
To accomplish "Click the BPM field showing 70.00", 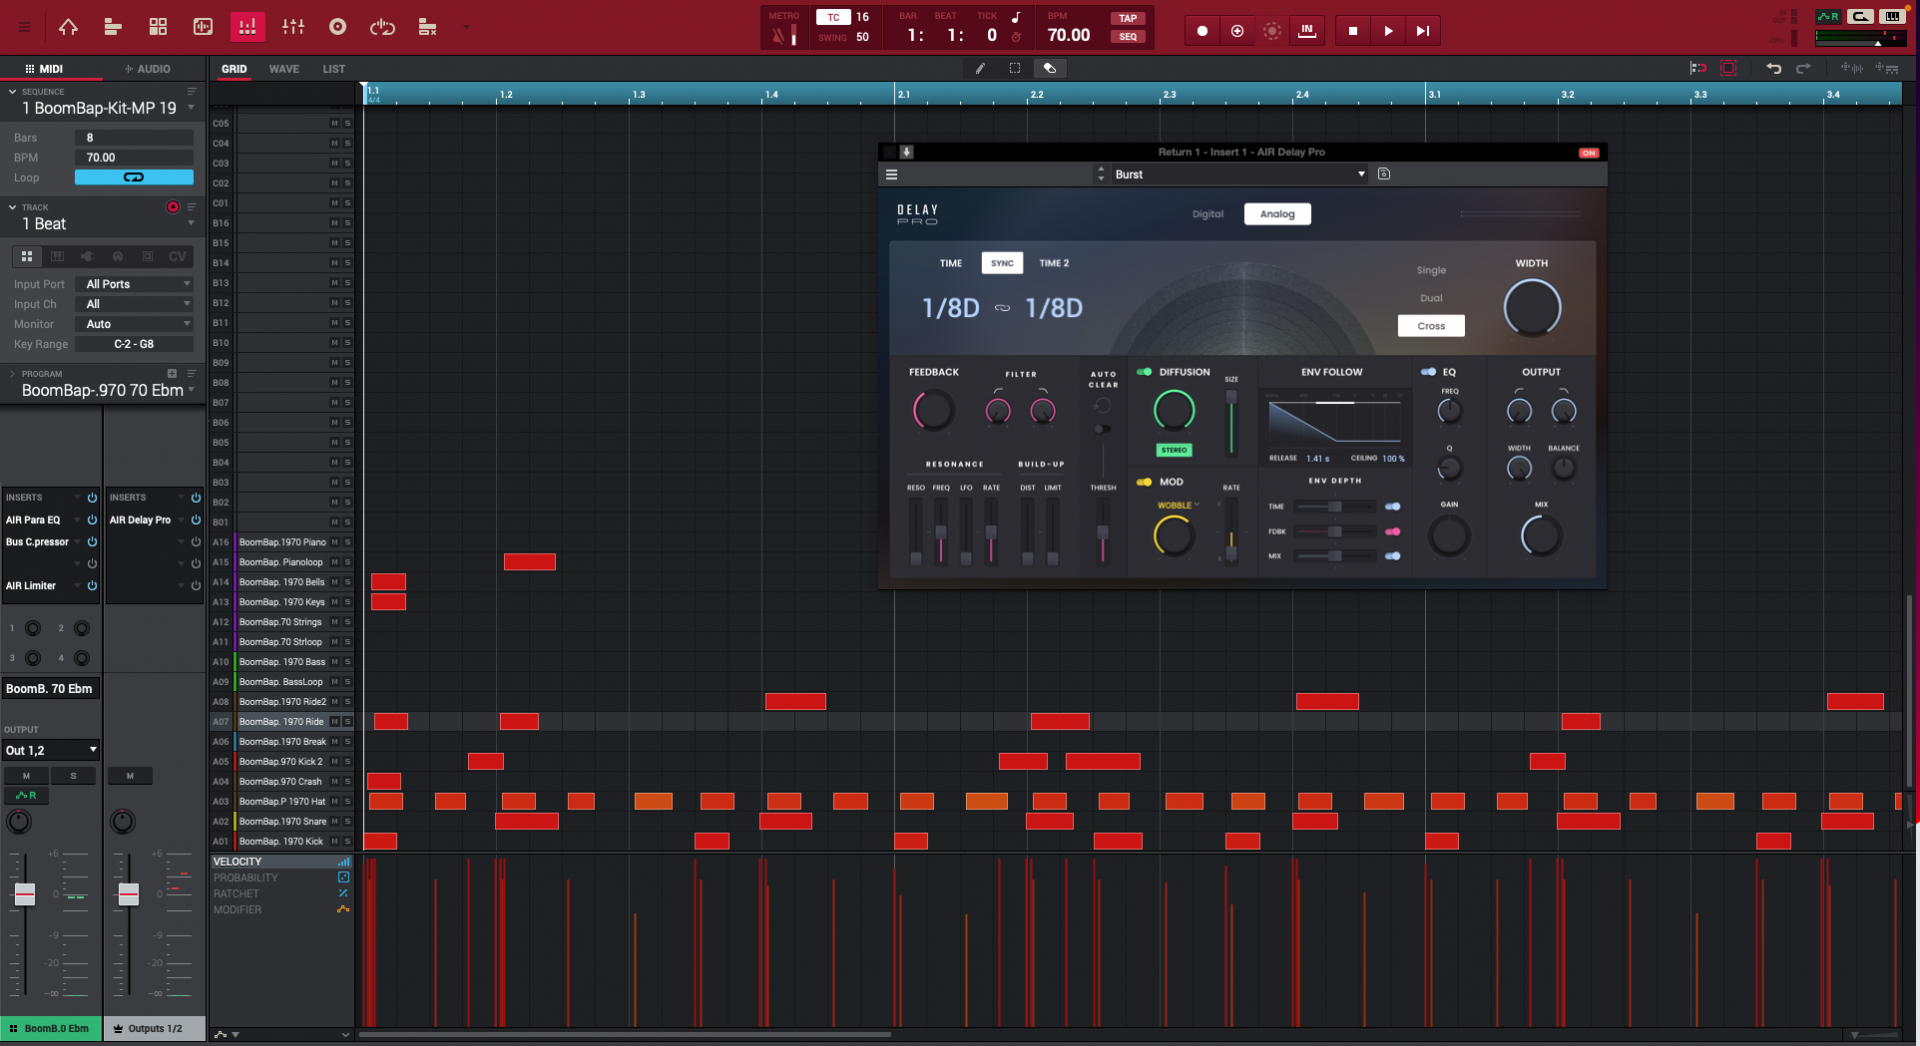I will (x=134, y=157).
